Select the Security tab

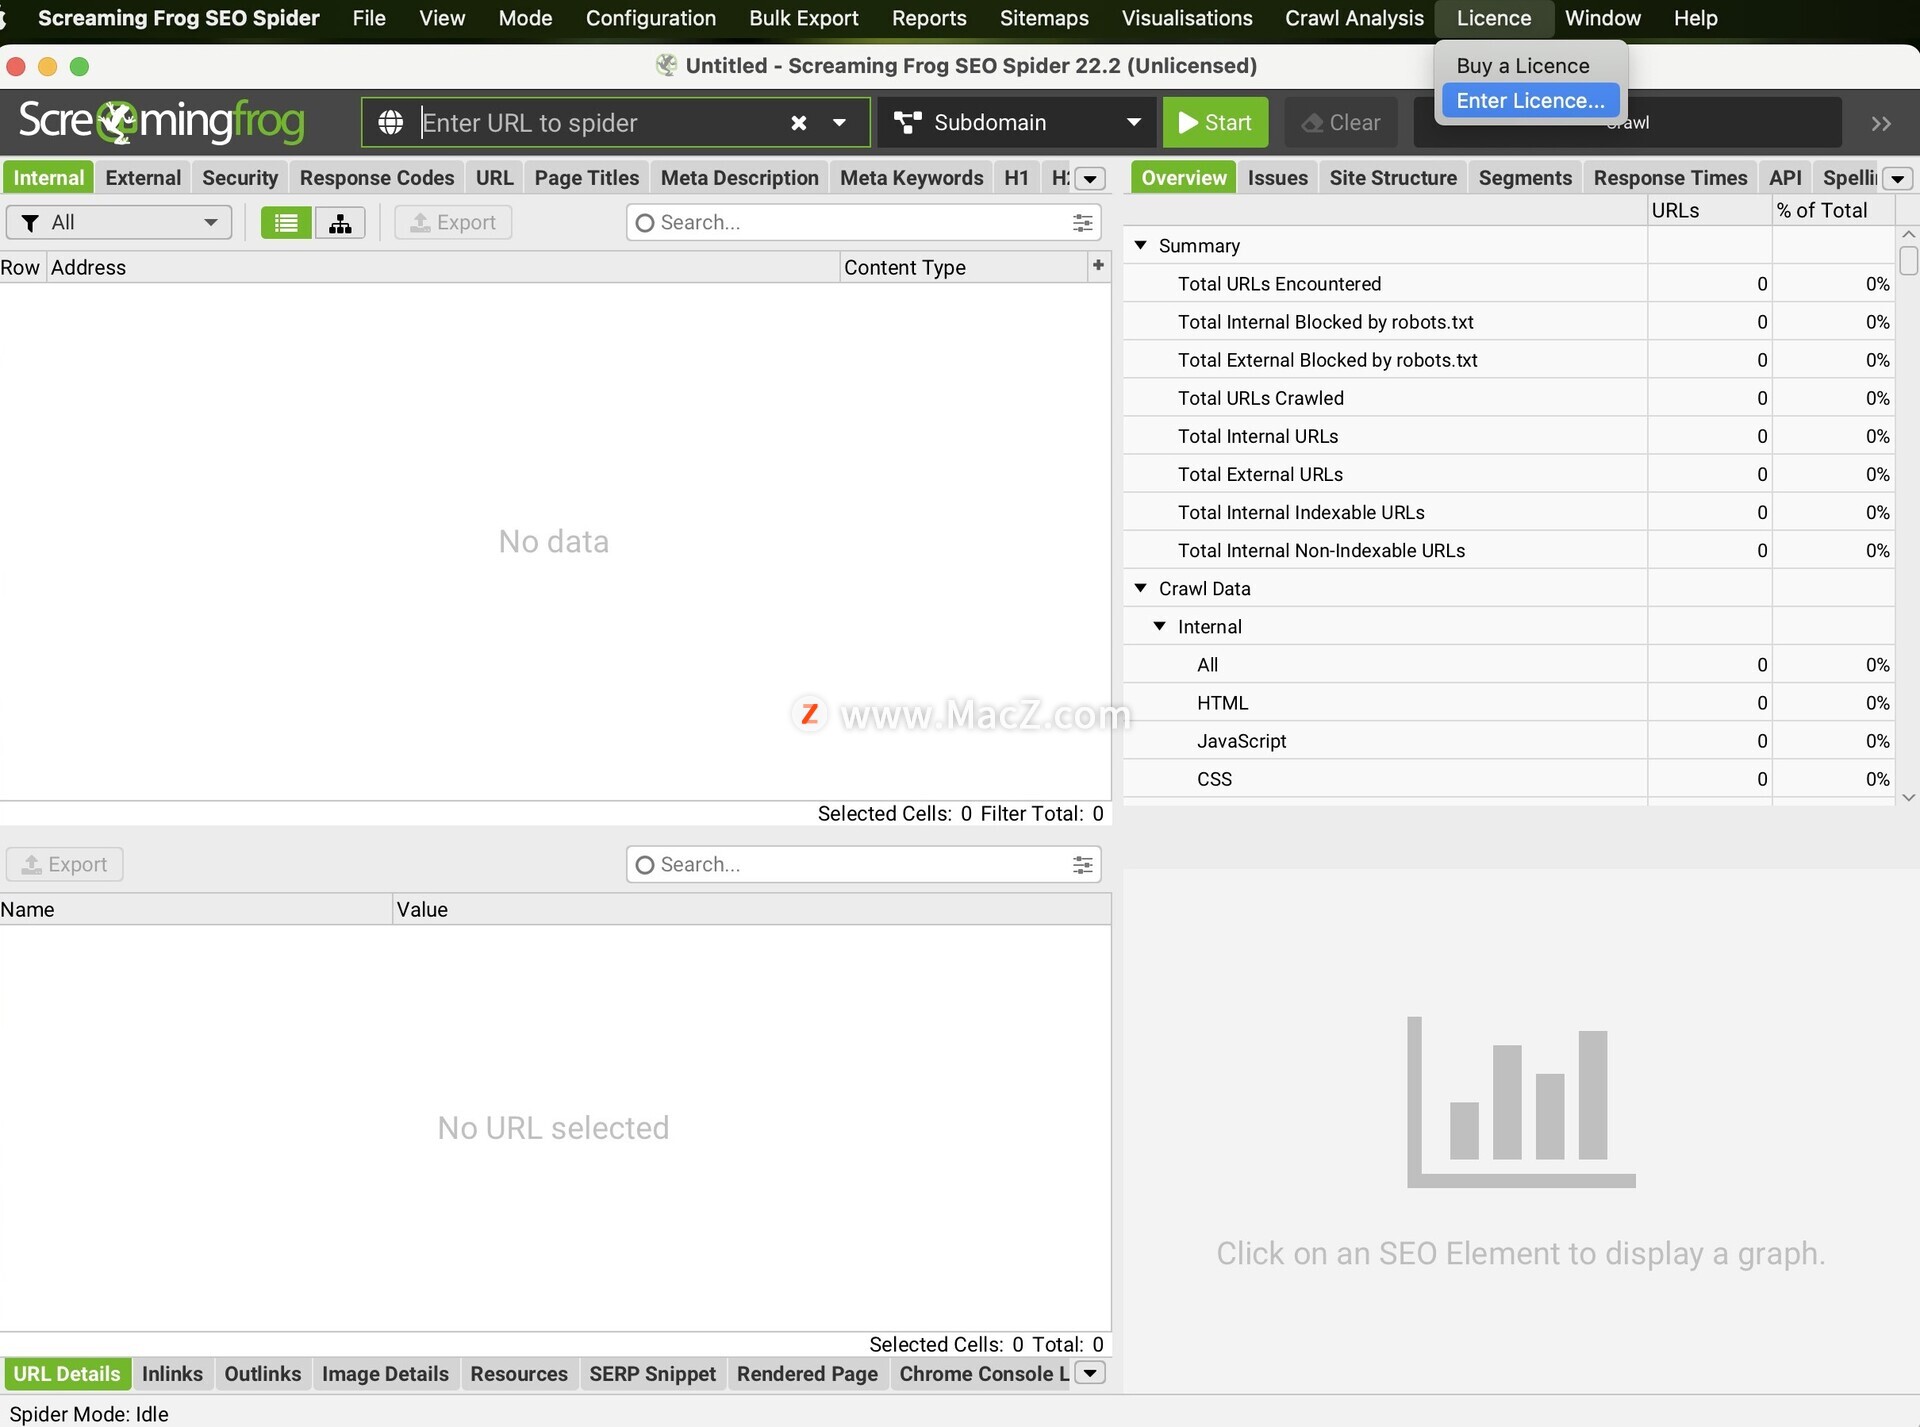coord(240,178)
